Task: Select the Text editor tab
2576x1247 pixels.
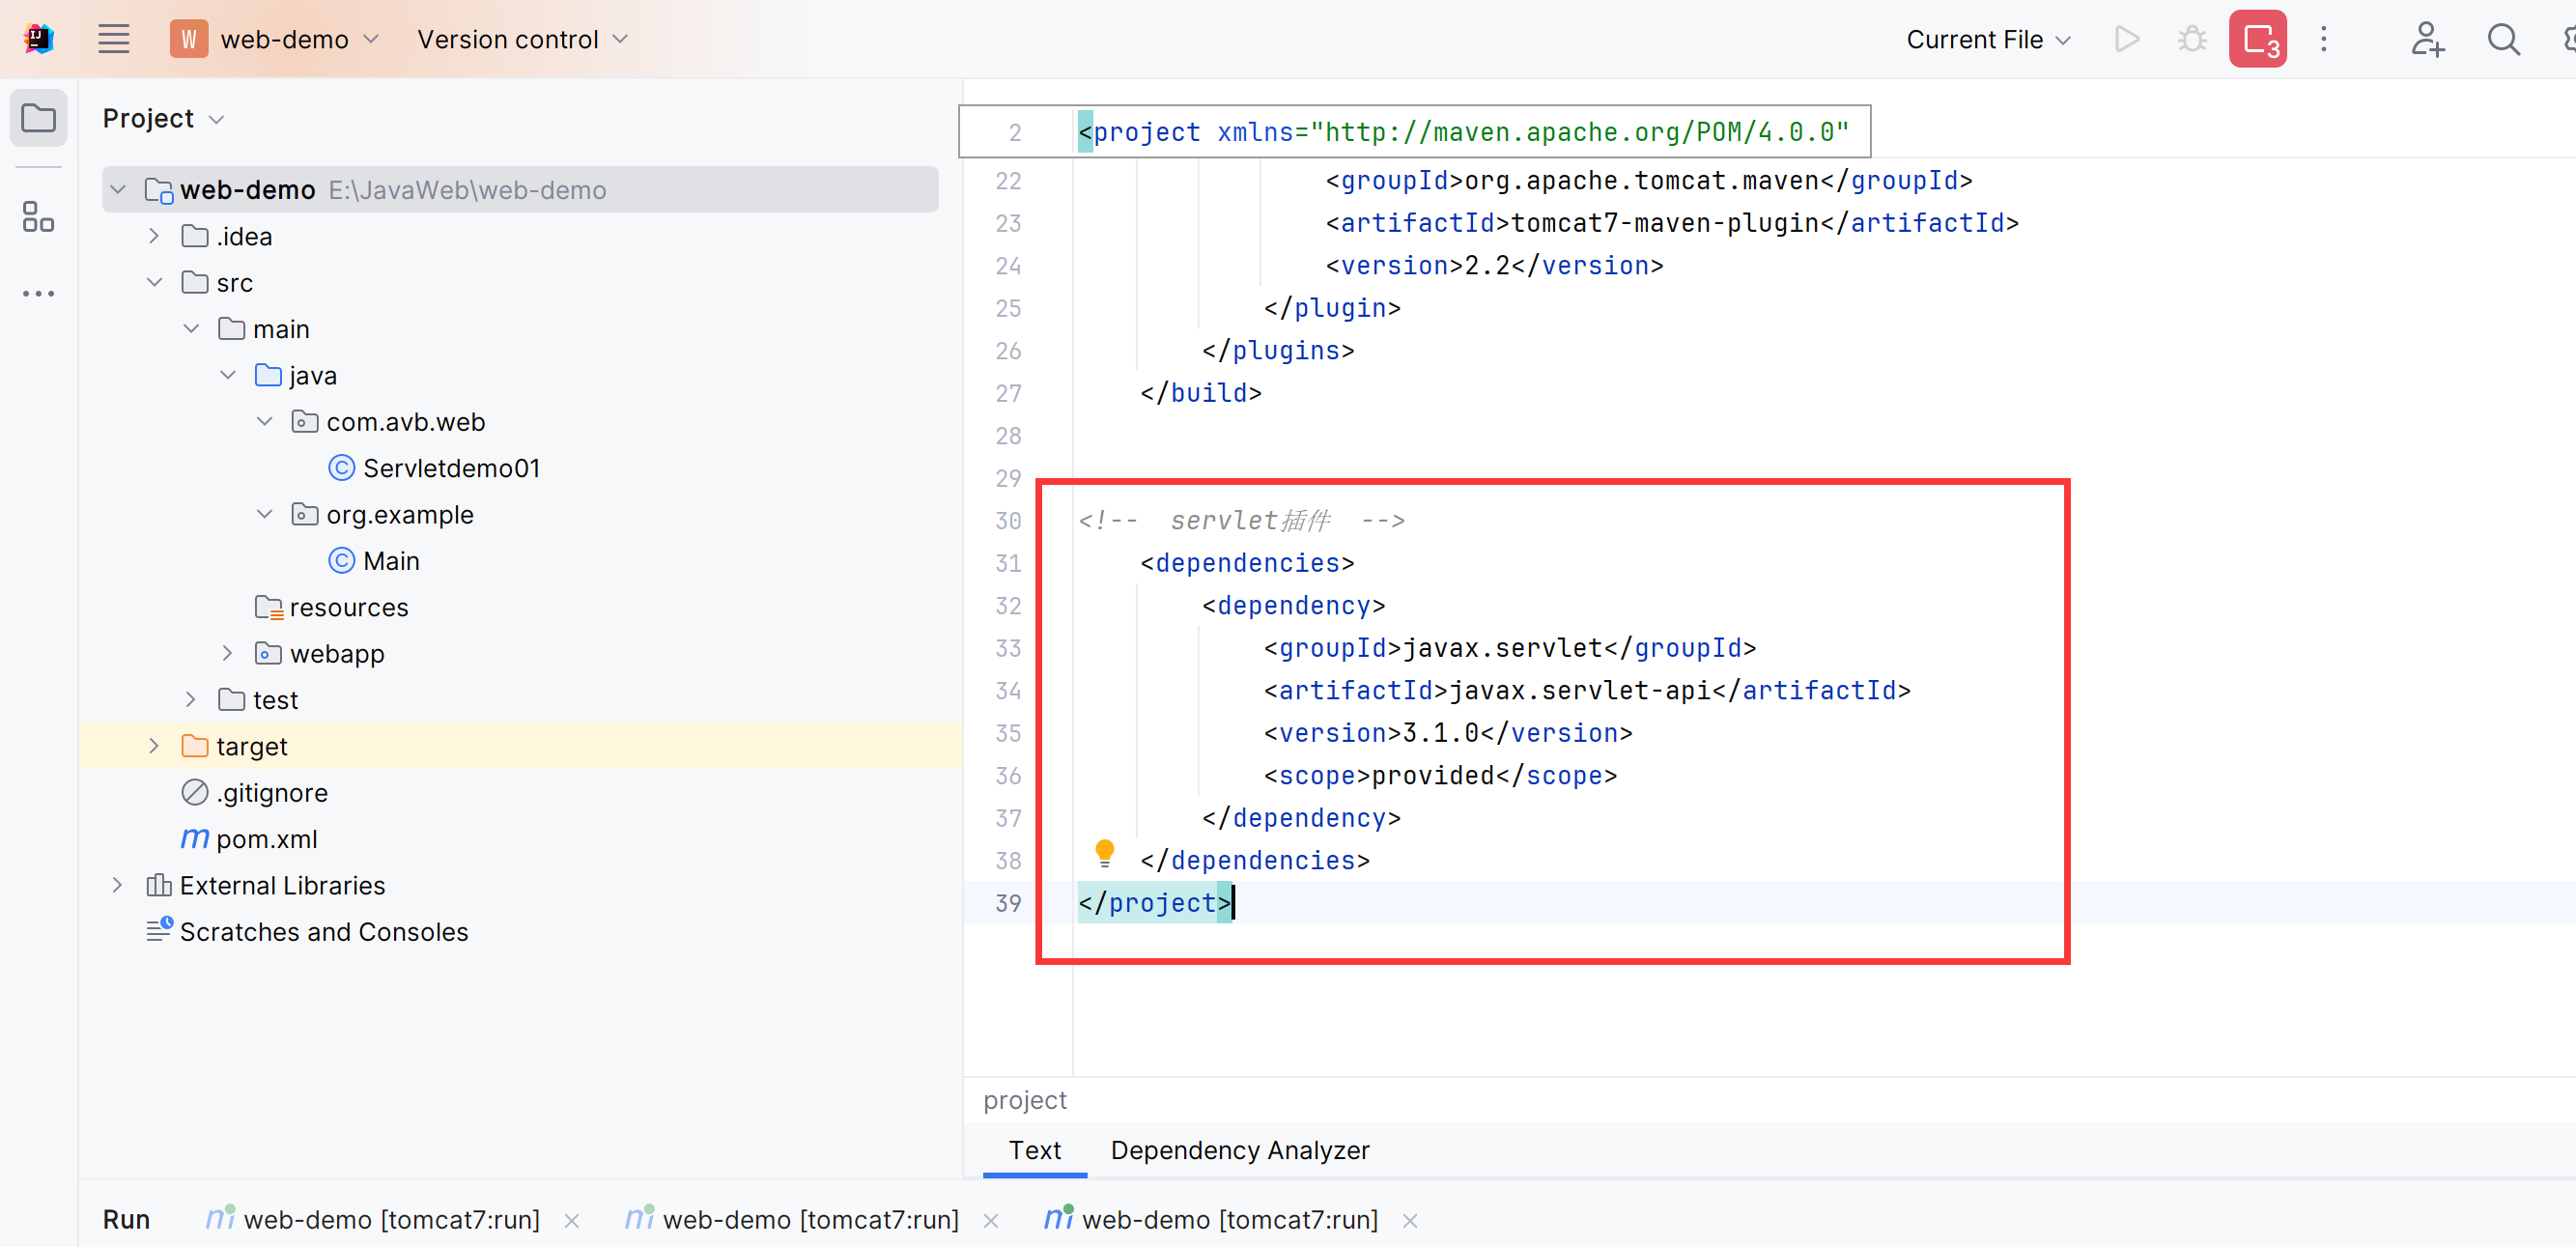Action: (x=1034, y=1150)
